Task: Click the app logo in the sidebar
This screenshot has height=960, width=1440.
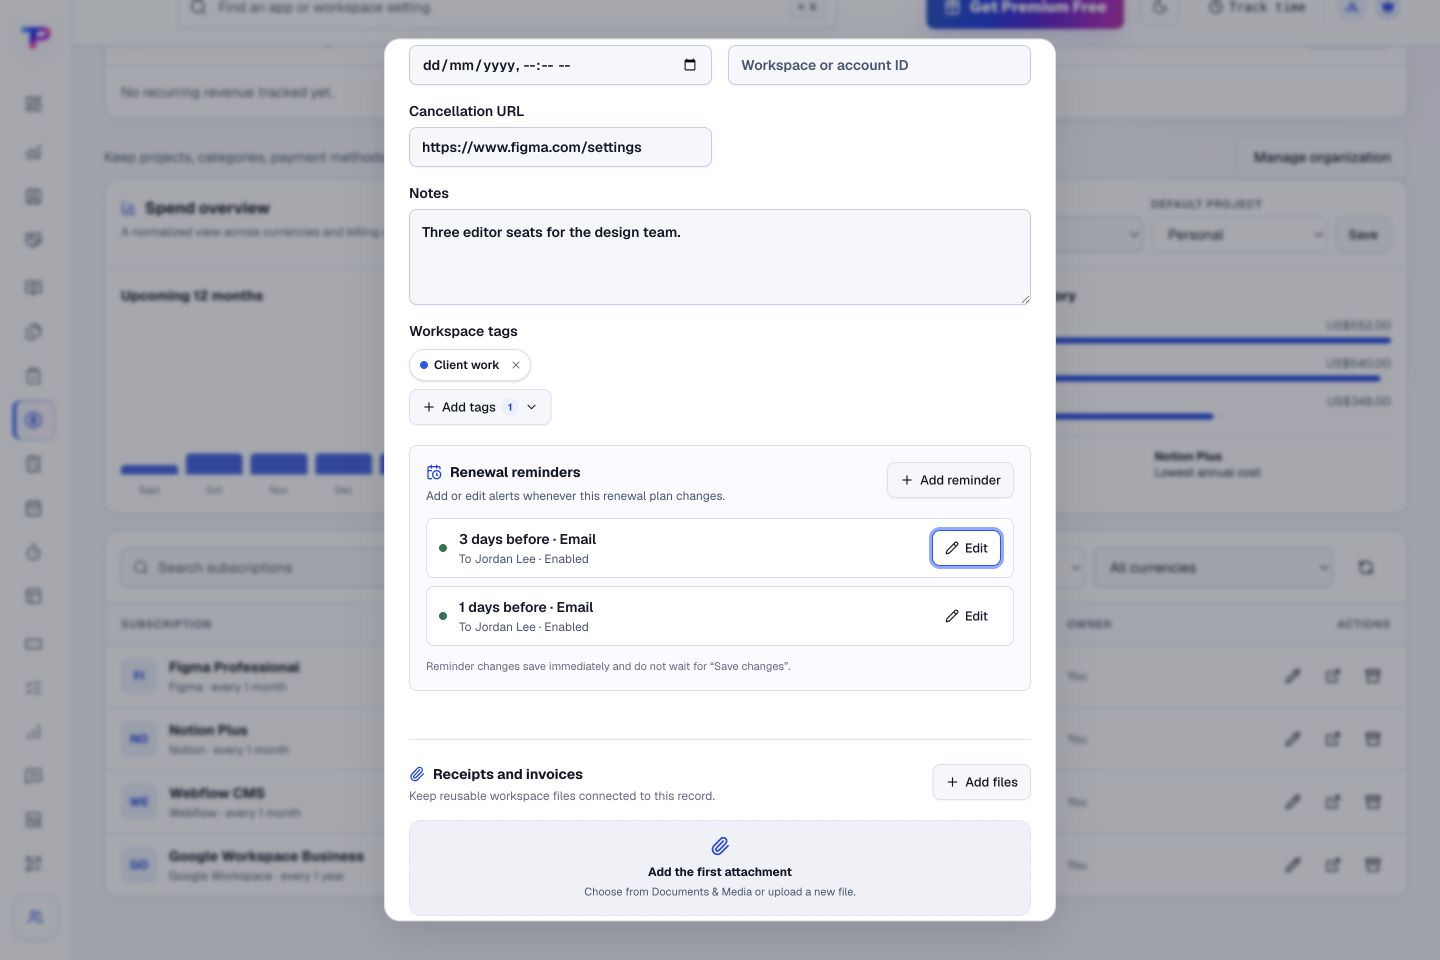Action: point(36,37)
